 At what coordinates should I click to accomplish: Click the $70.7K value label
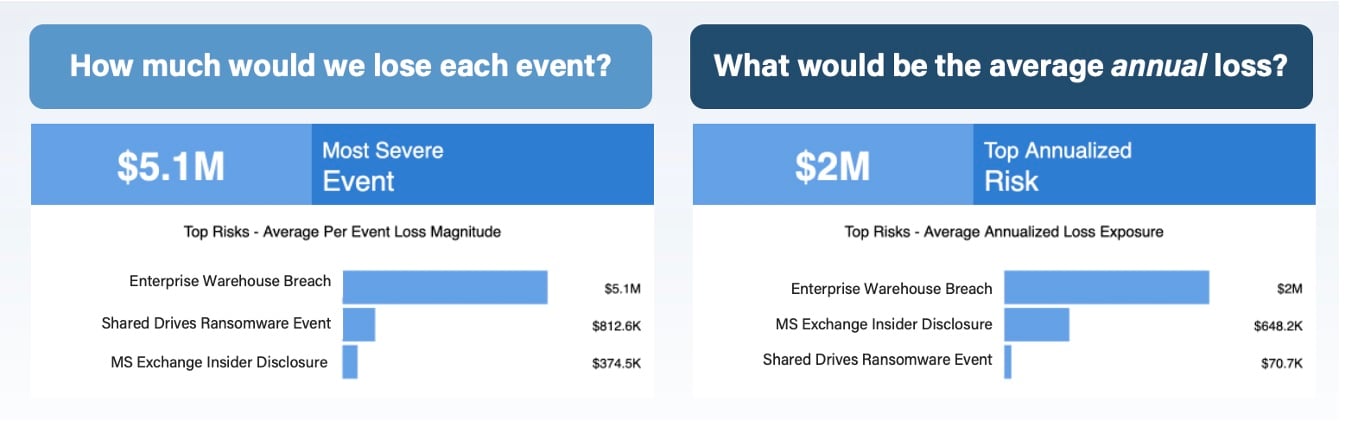tap(1282, 363)
